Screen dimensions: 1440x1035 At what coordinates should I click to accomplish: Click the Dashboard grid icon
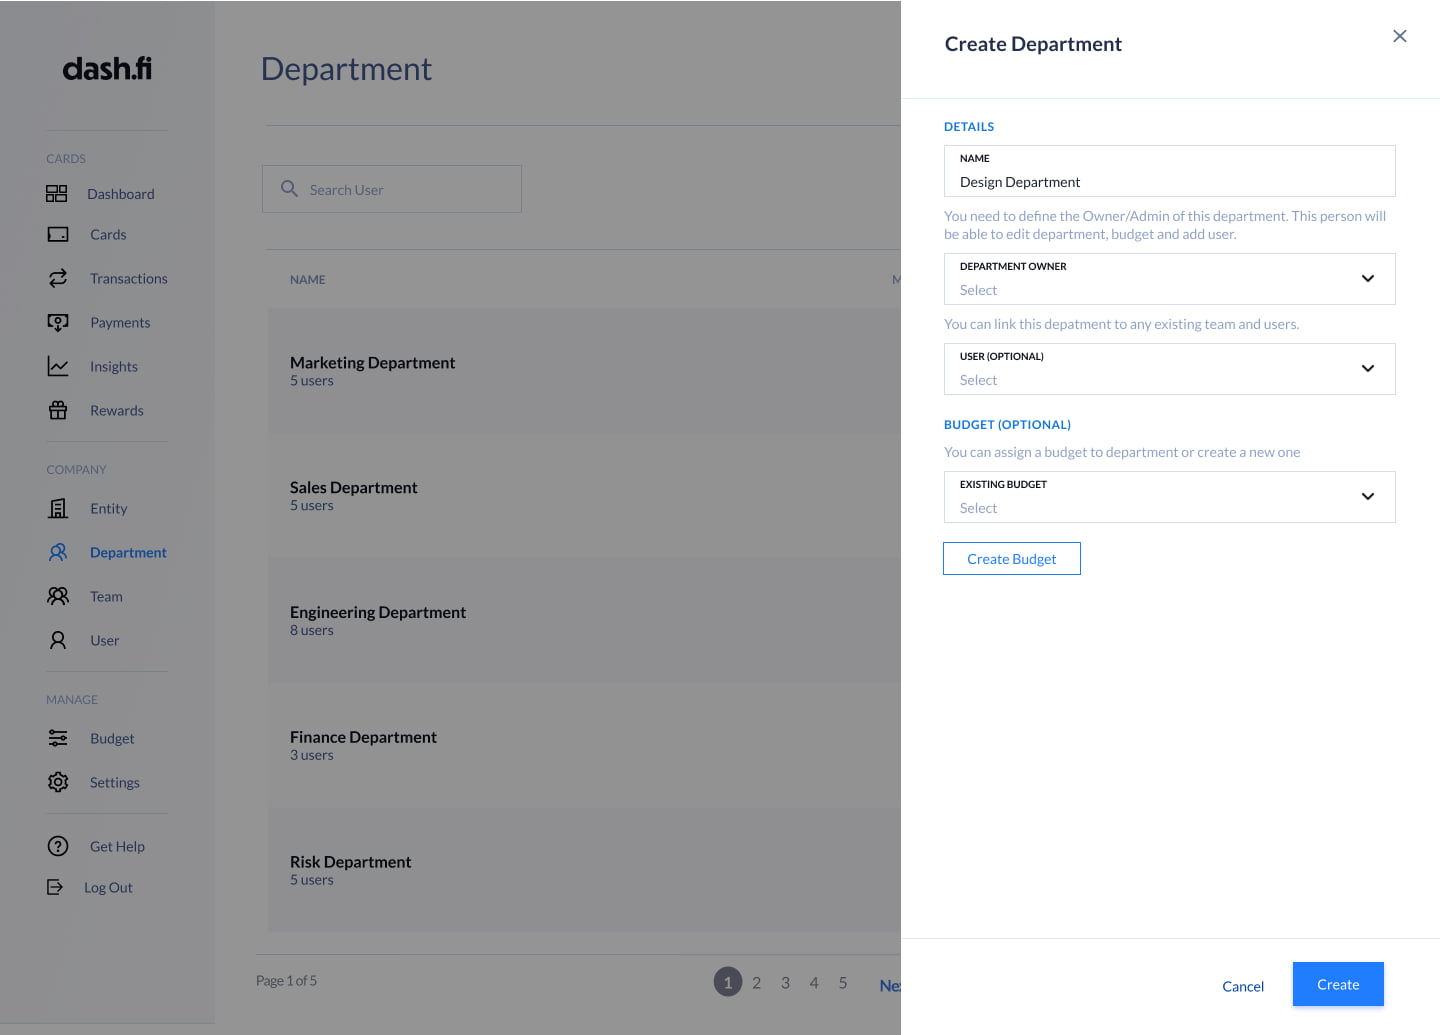tap(57, 194)
